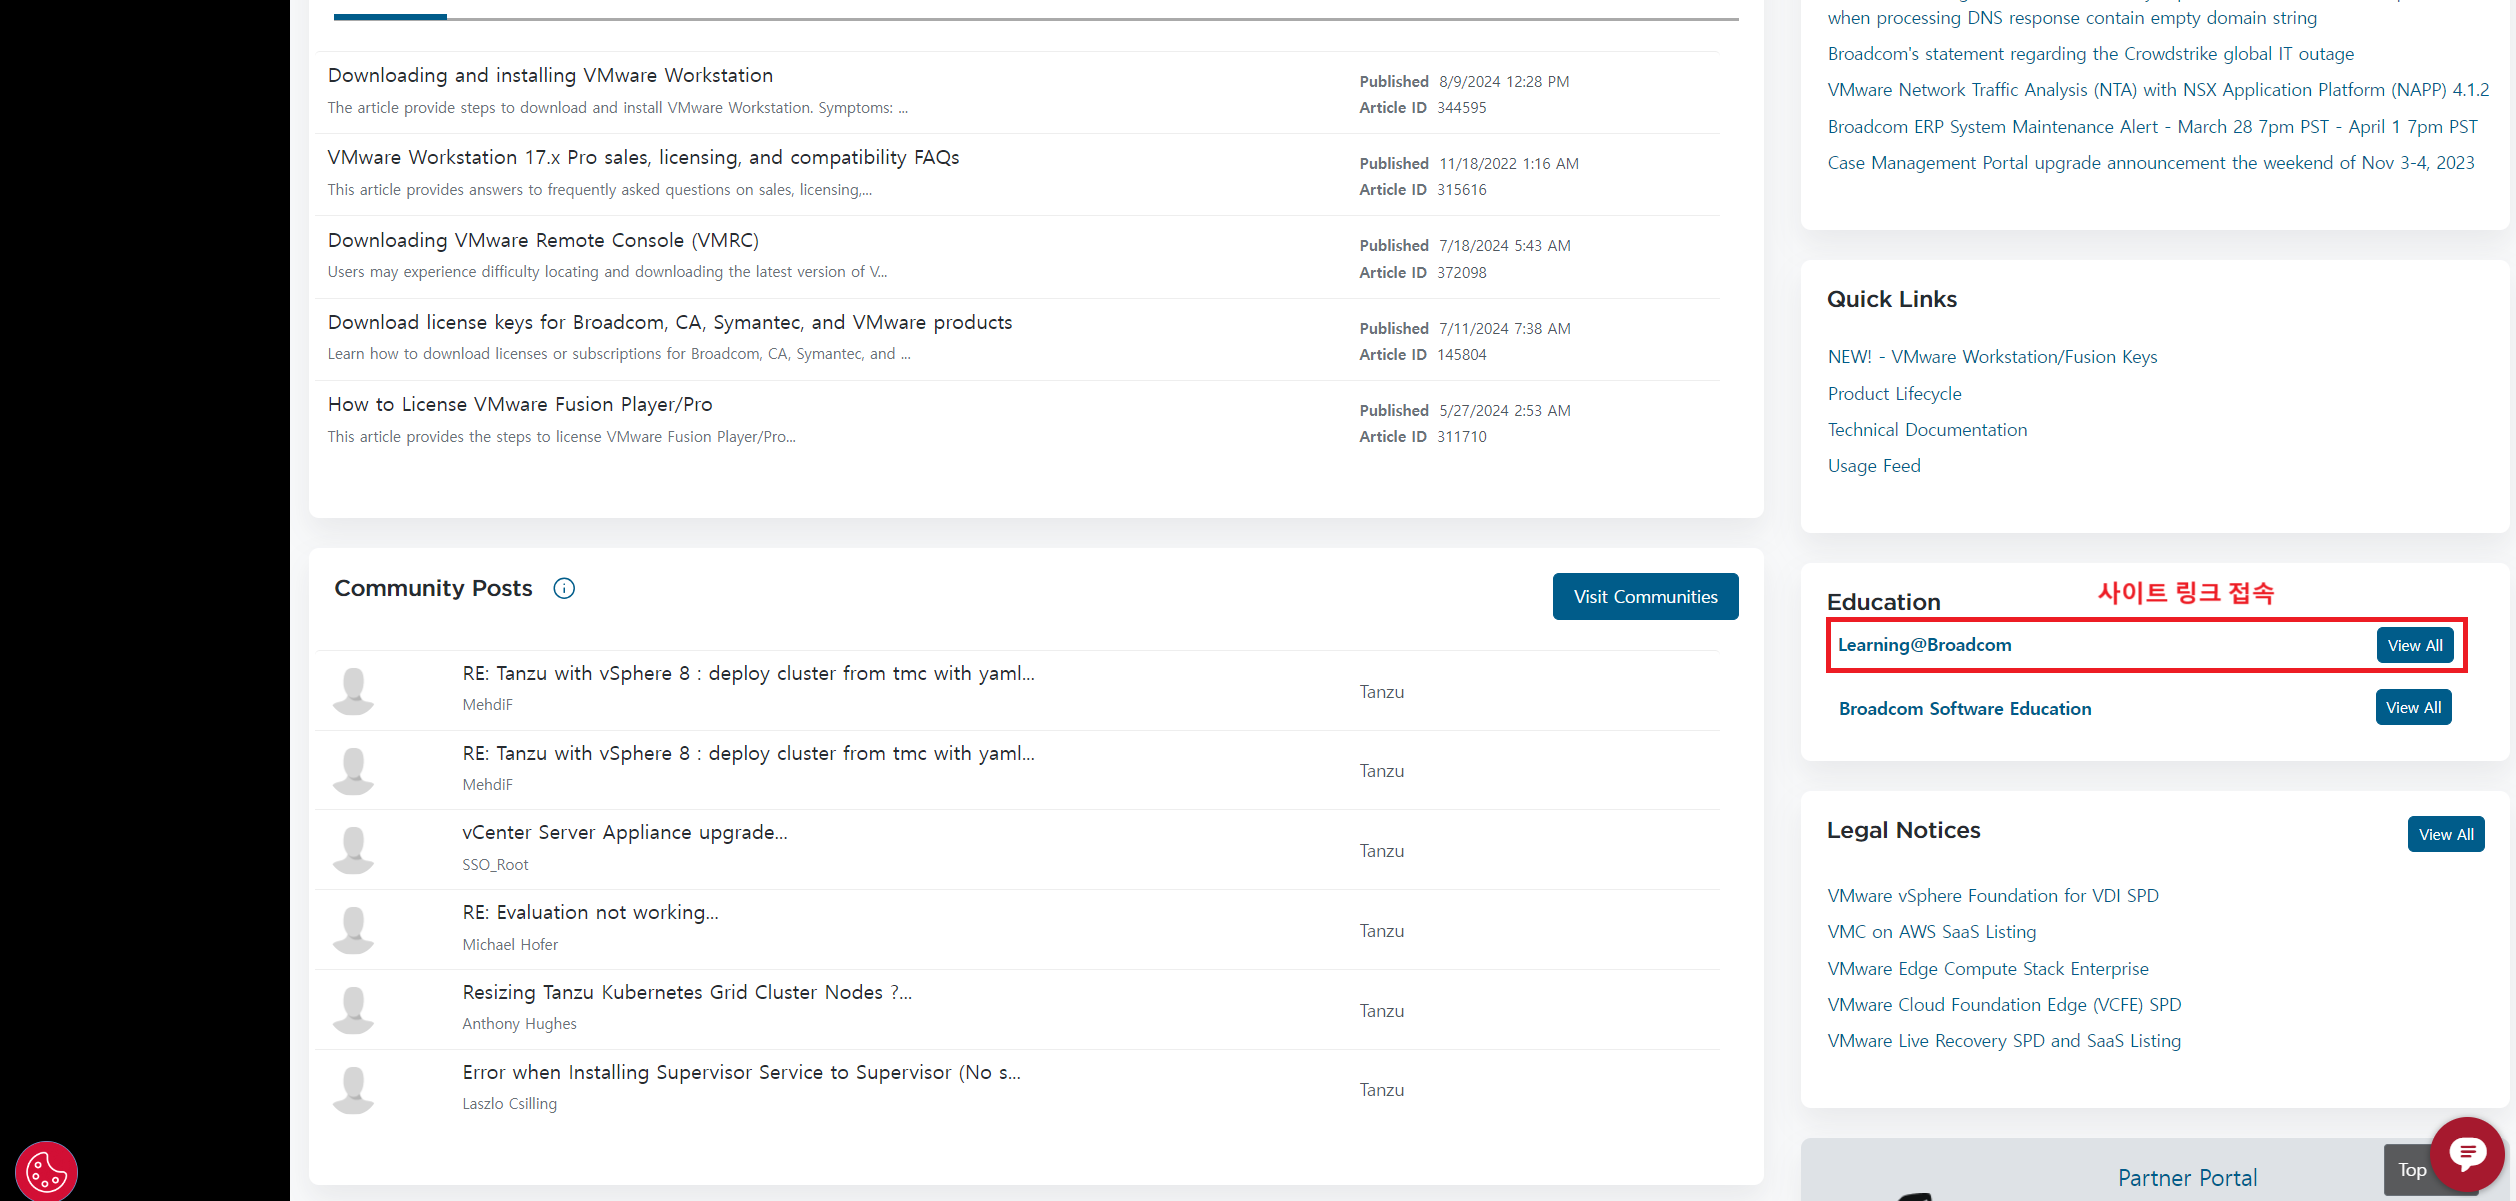Image resolution: width=2516 pixels, height=1201 pixels.
Task: Open NEW! VMware Workstation/Fusion Keys quick link
Action: (x=1992, y=357)
